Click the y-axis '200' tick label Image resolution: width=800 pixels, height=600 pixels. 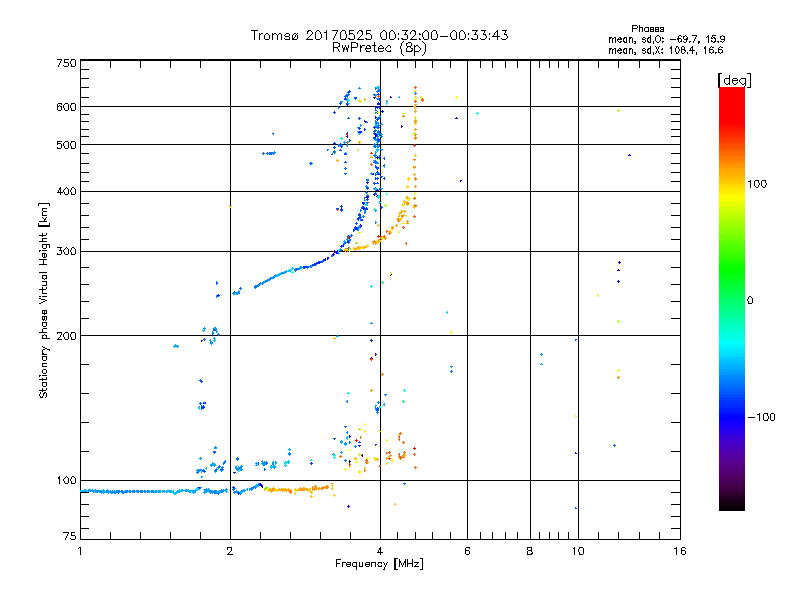click(x=66, y=336)
